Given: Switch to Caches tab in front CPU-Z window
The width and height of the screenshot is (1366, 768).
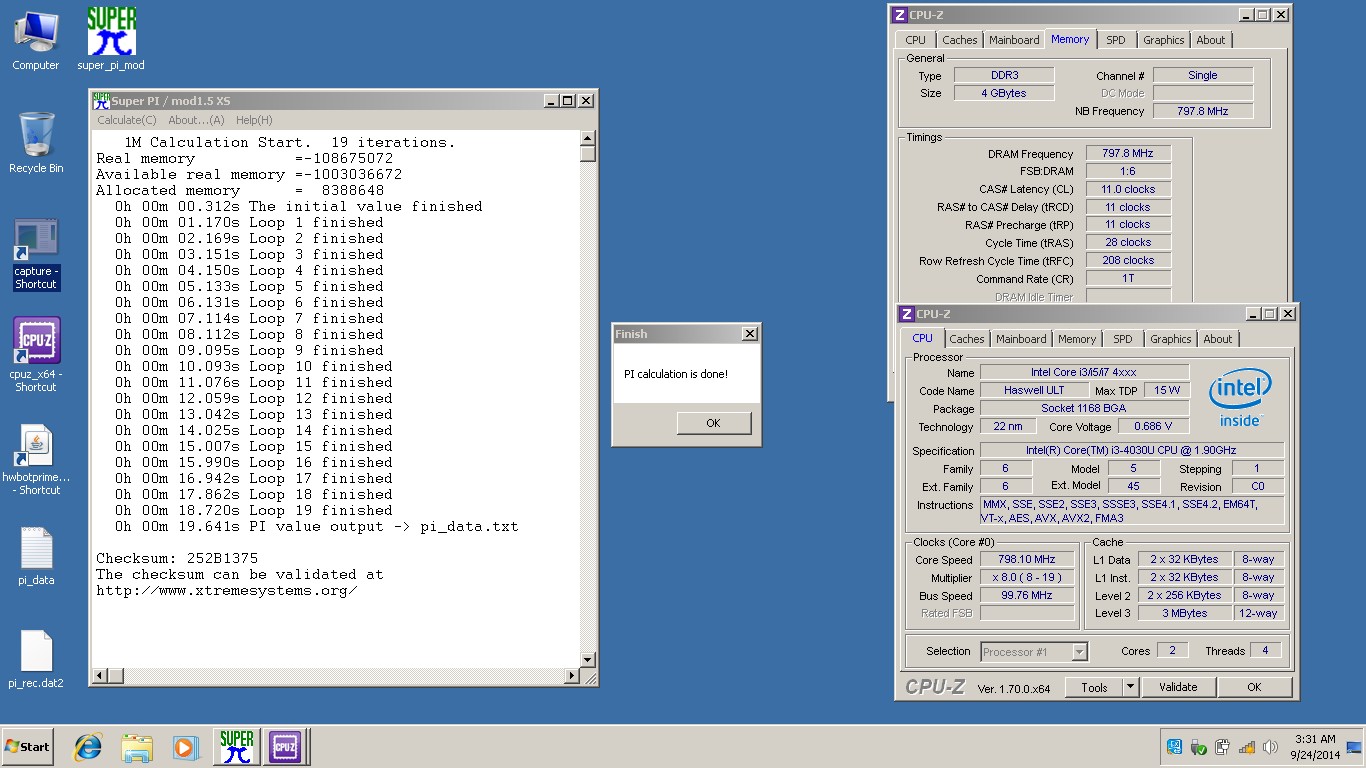Looking at the screenshot, I should pos(967,339).
